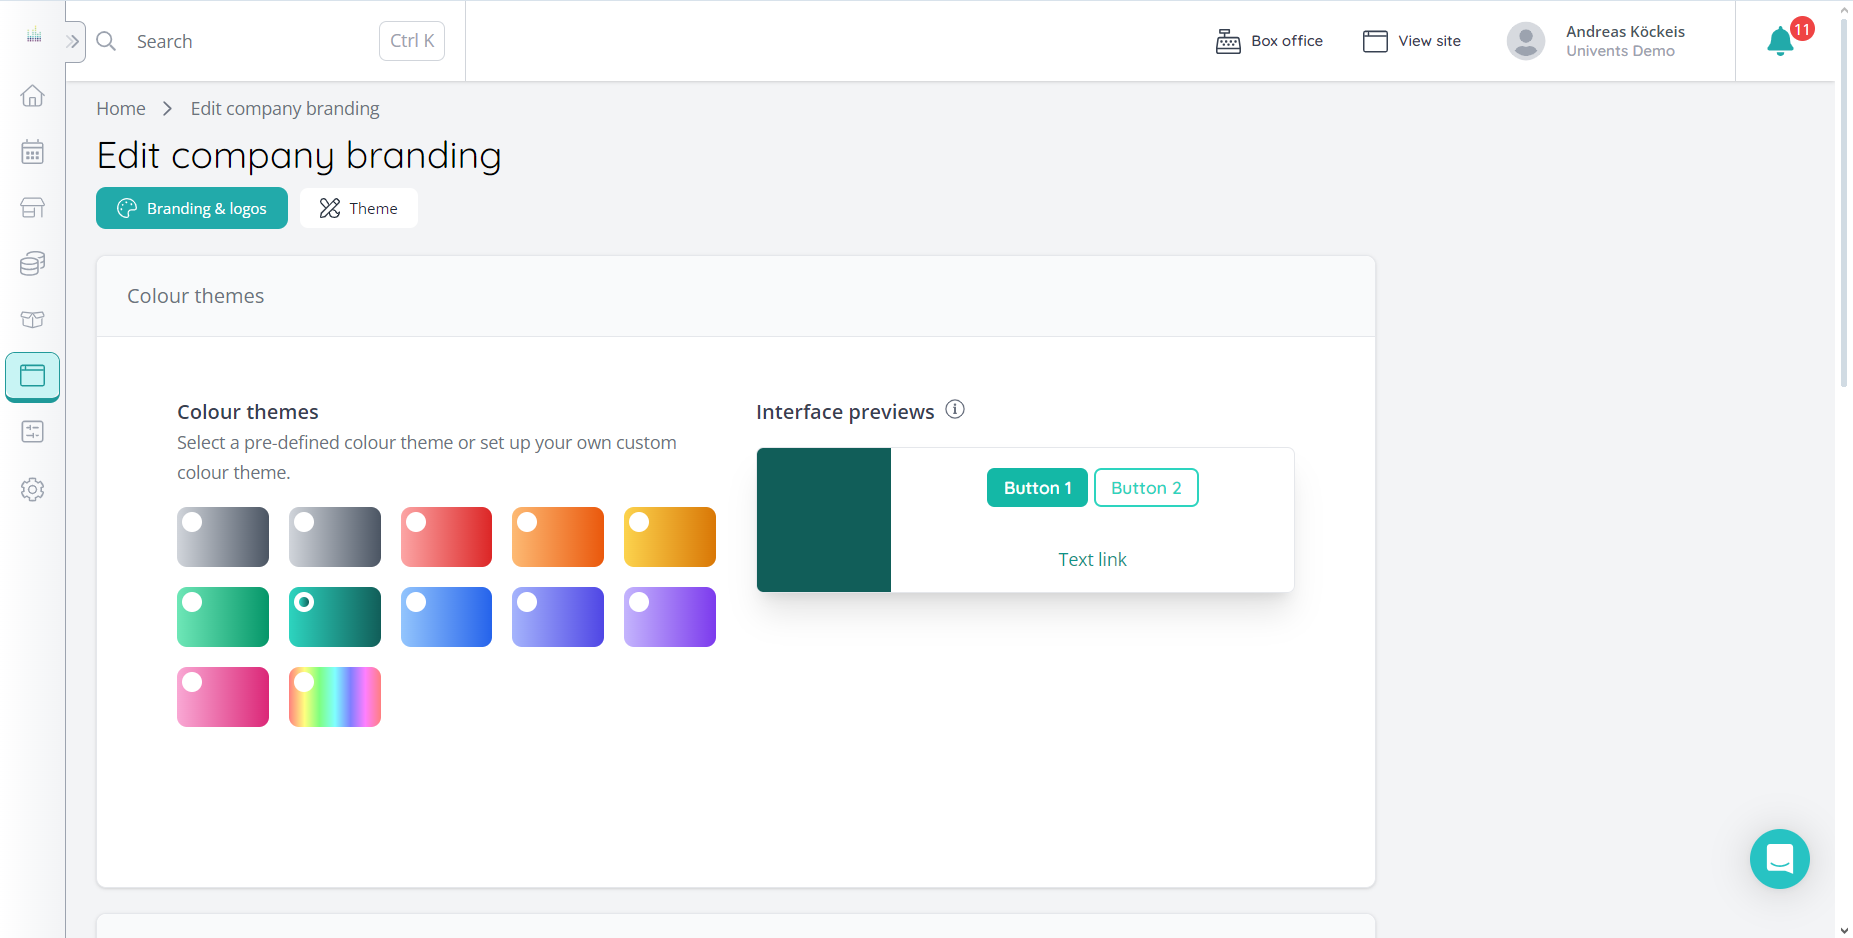Image resolution: width=1853 pixels, height=938 pixels.
Task: Open the highlighted browser window icon in sidebar
Action: 32,376
